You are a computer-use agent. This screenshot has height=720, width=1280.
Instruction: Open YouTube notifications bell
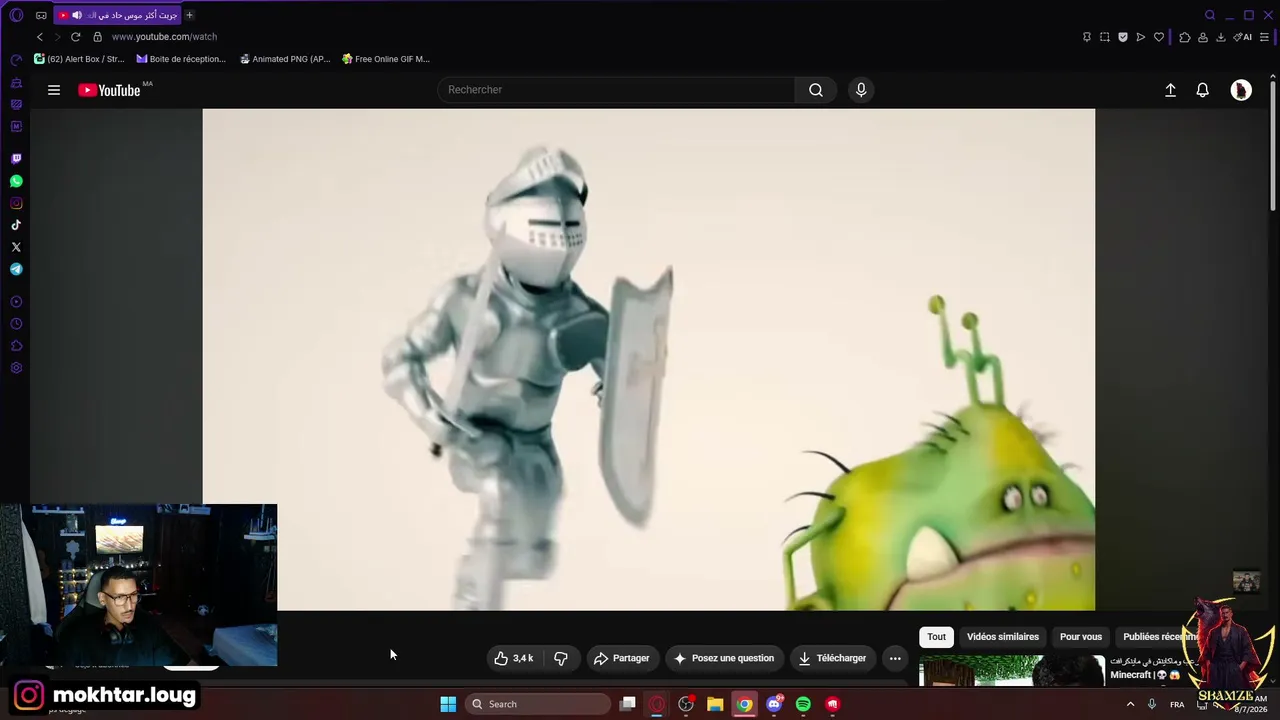pyautogui.click(x=1203, y=90)
